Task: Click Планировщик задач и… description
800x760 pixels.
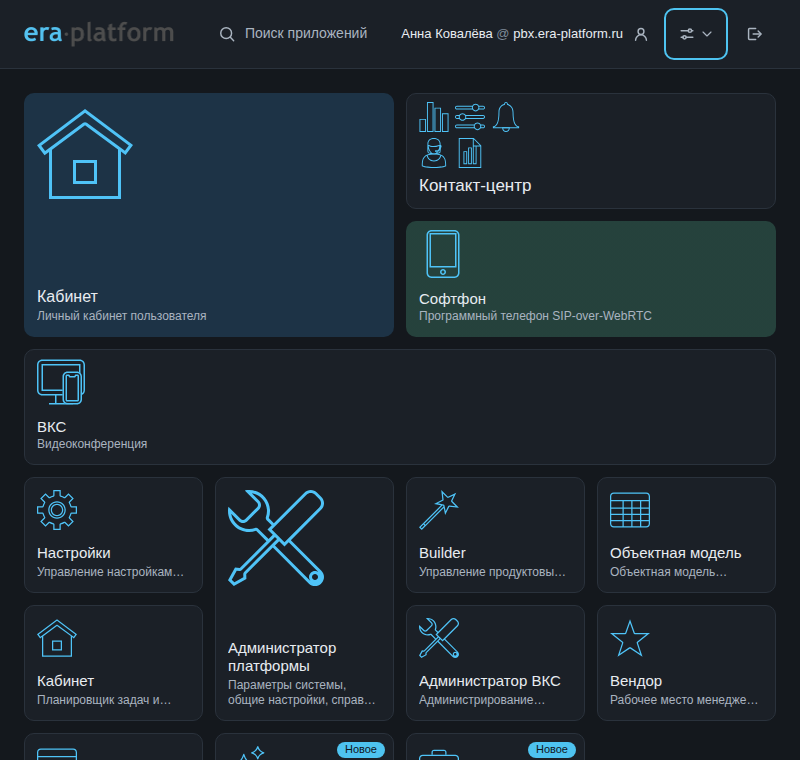Action: click(104, 700)
